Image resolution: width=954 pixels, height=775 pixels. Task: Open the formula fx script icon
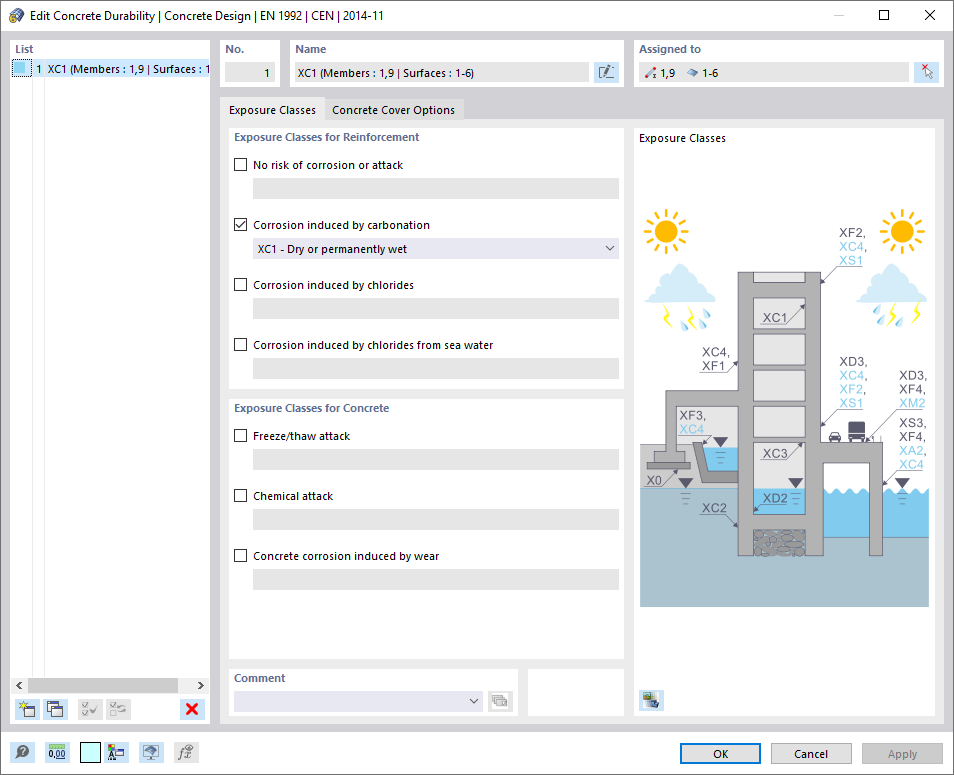tap(186, 752)
